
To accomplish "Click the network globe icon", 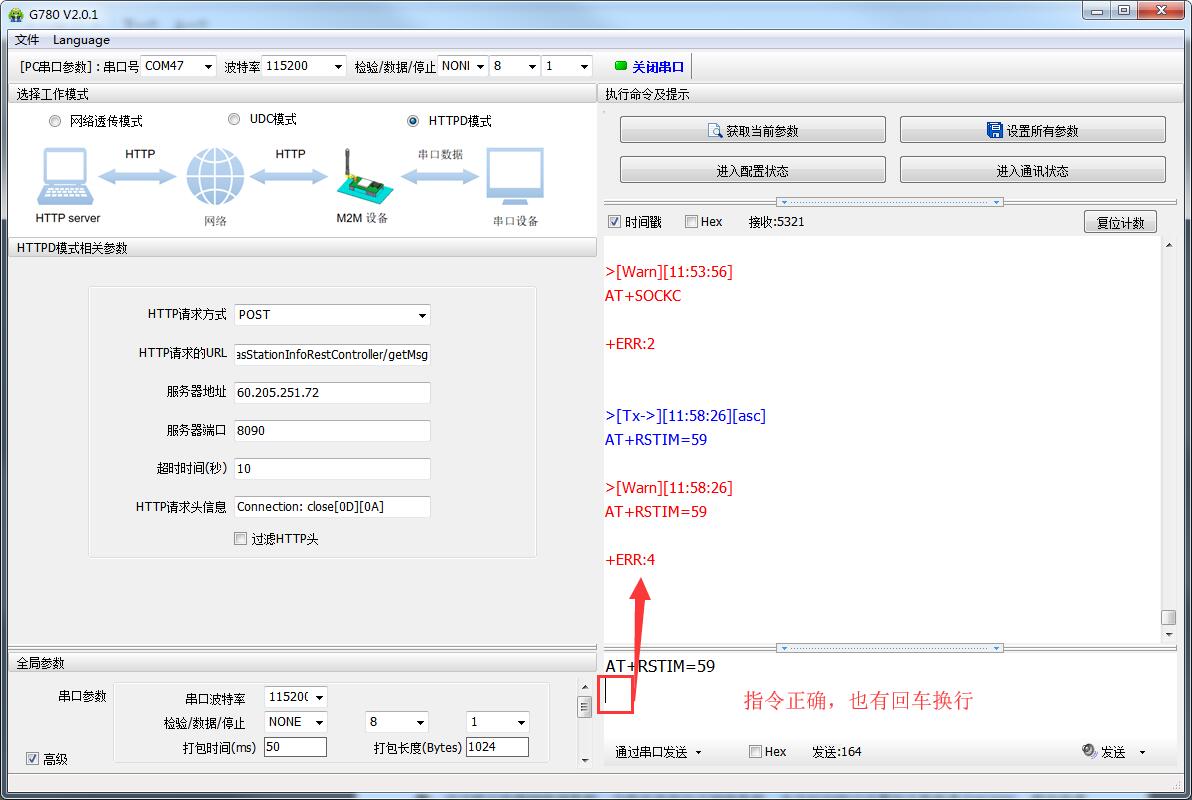I will click(x=215, y=178).
